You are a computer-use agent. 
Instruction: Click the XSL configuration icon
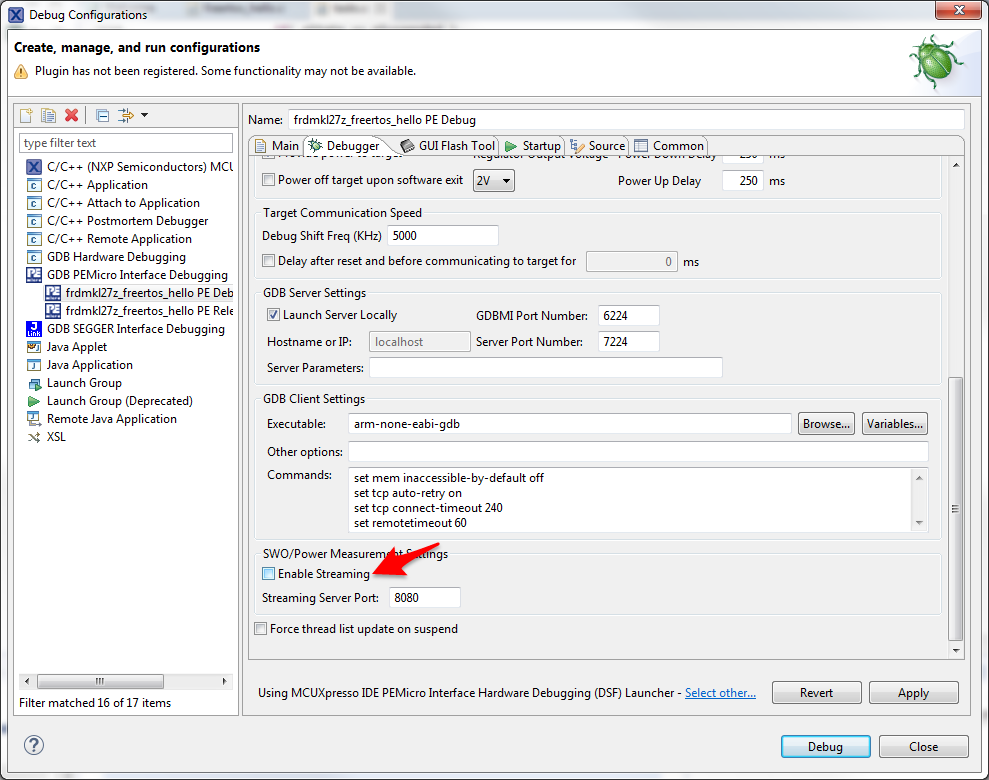click(x=34, y=437)
